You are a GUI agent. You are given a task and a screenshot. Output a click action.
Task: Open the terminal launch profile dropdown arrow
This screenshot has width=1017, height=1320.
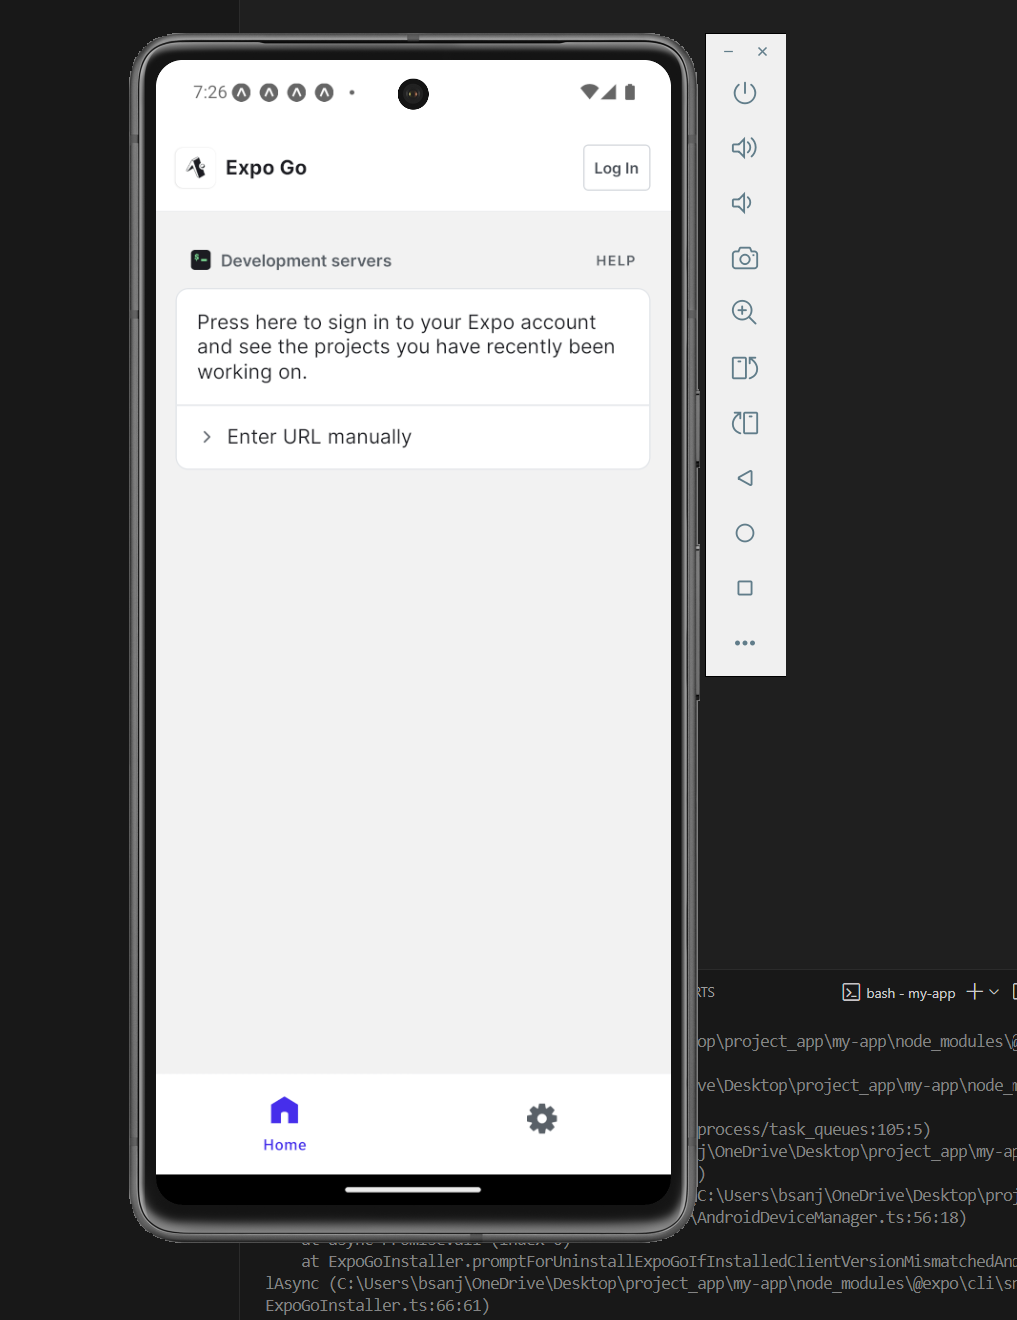(994, 992)
